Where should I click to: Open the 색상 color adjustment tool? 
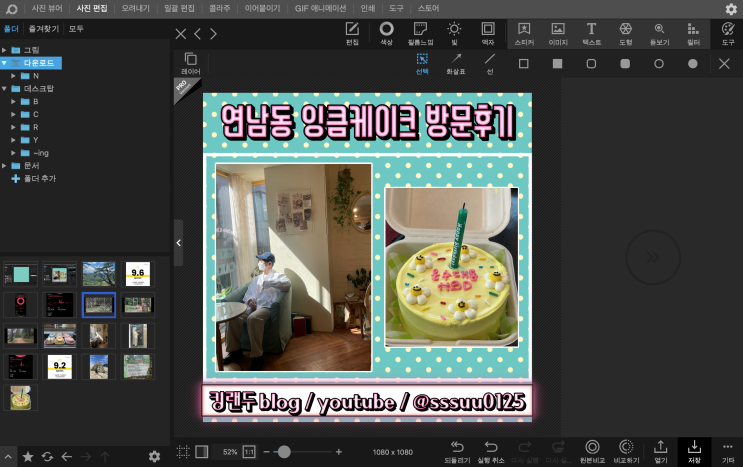[386, 34]
